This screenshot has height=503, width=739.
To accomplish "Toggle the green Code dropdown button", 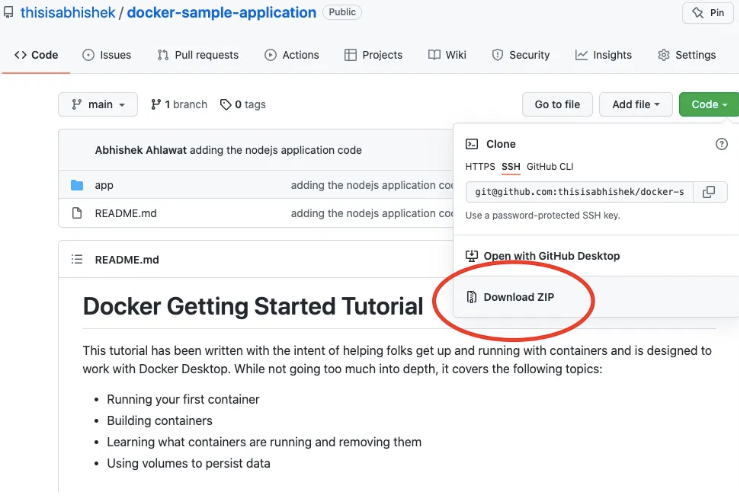I will (x=708, y=104).
